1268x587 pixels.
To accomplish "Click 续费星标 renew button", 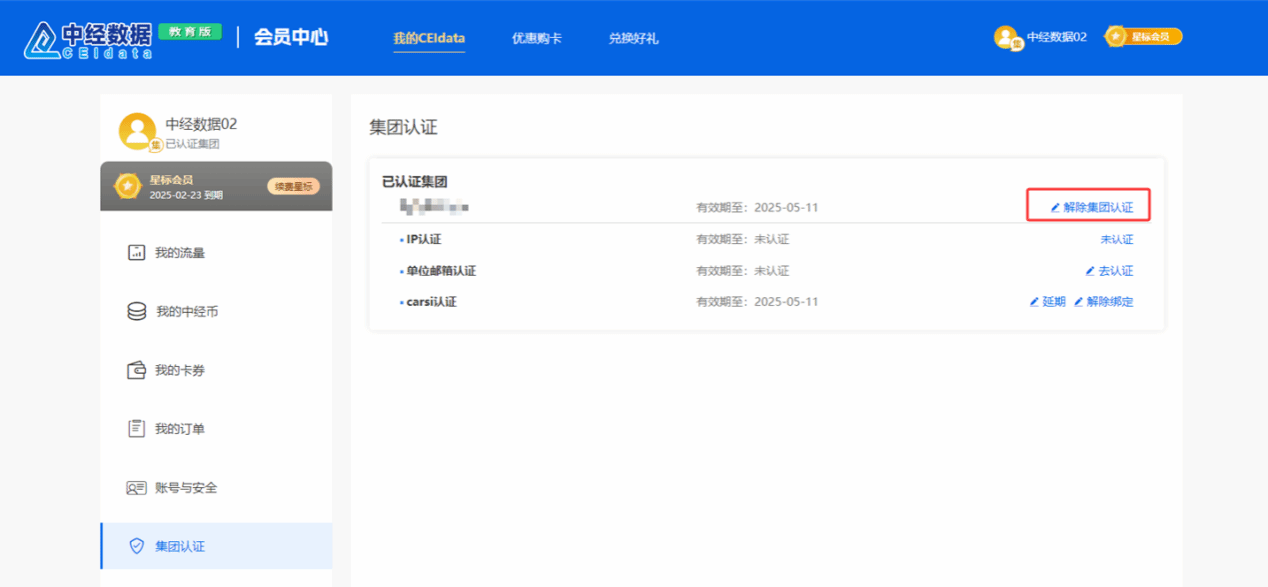I will (x=293, y=186).
